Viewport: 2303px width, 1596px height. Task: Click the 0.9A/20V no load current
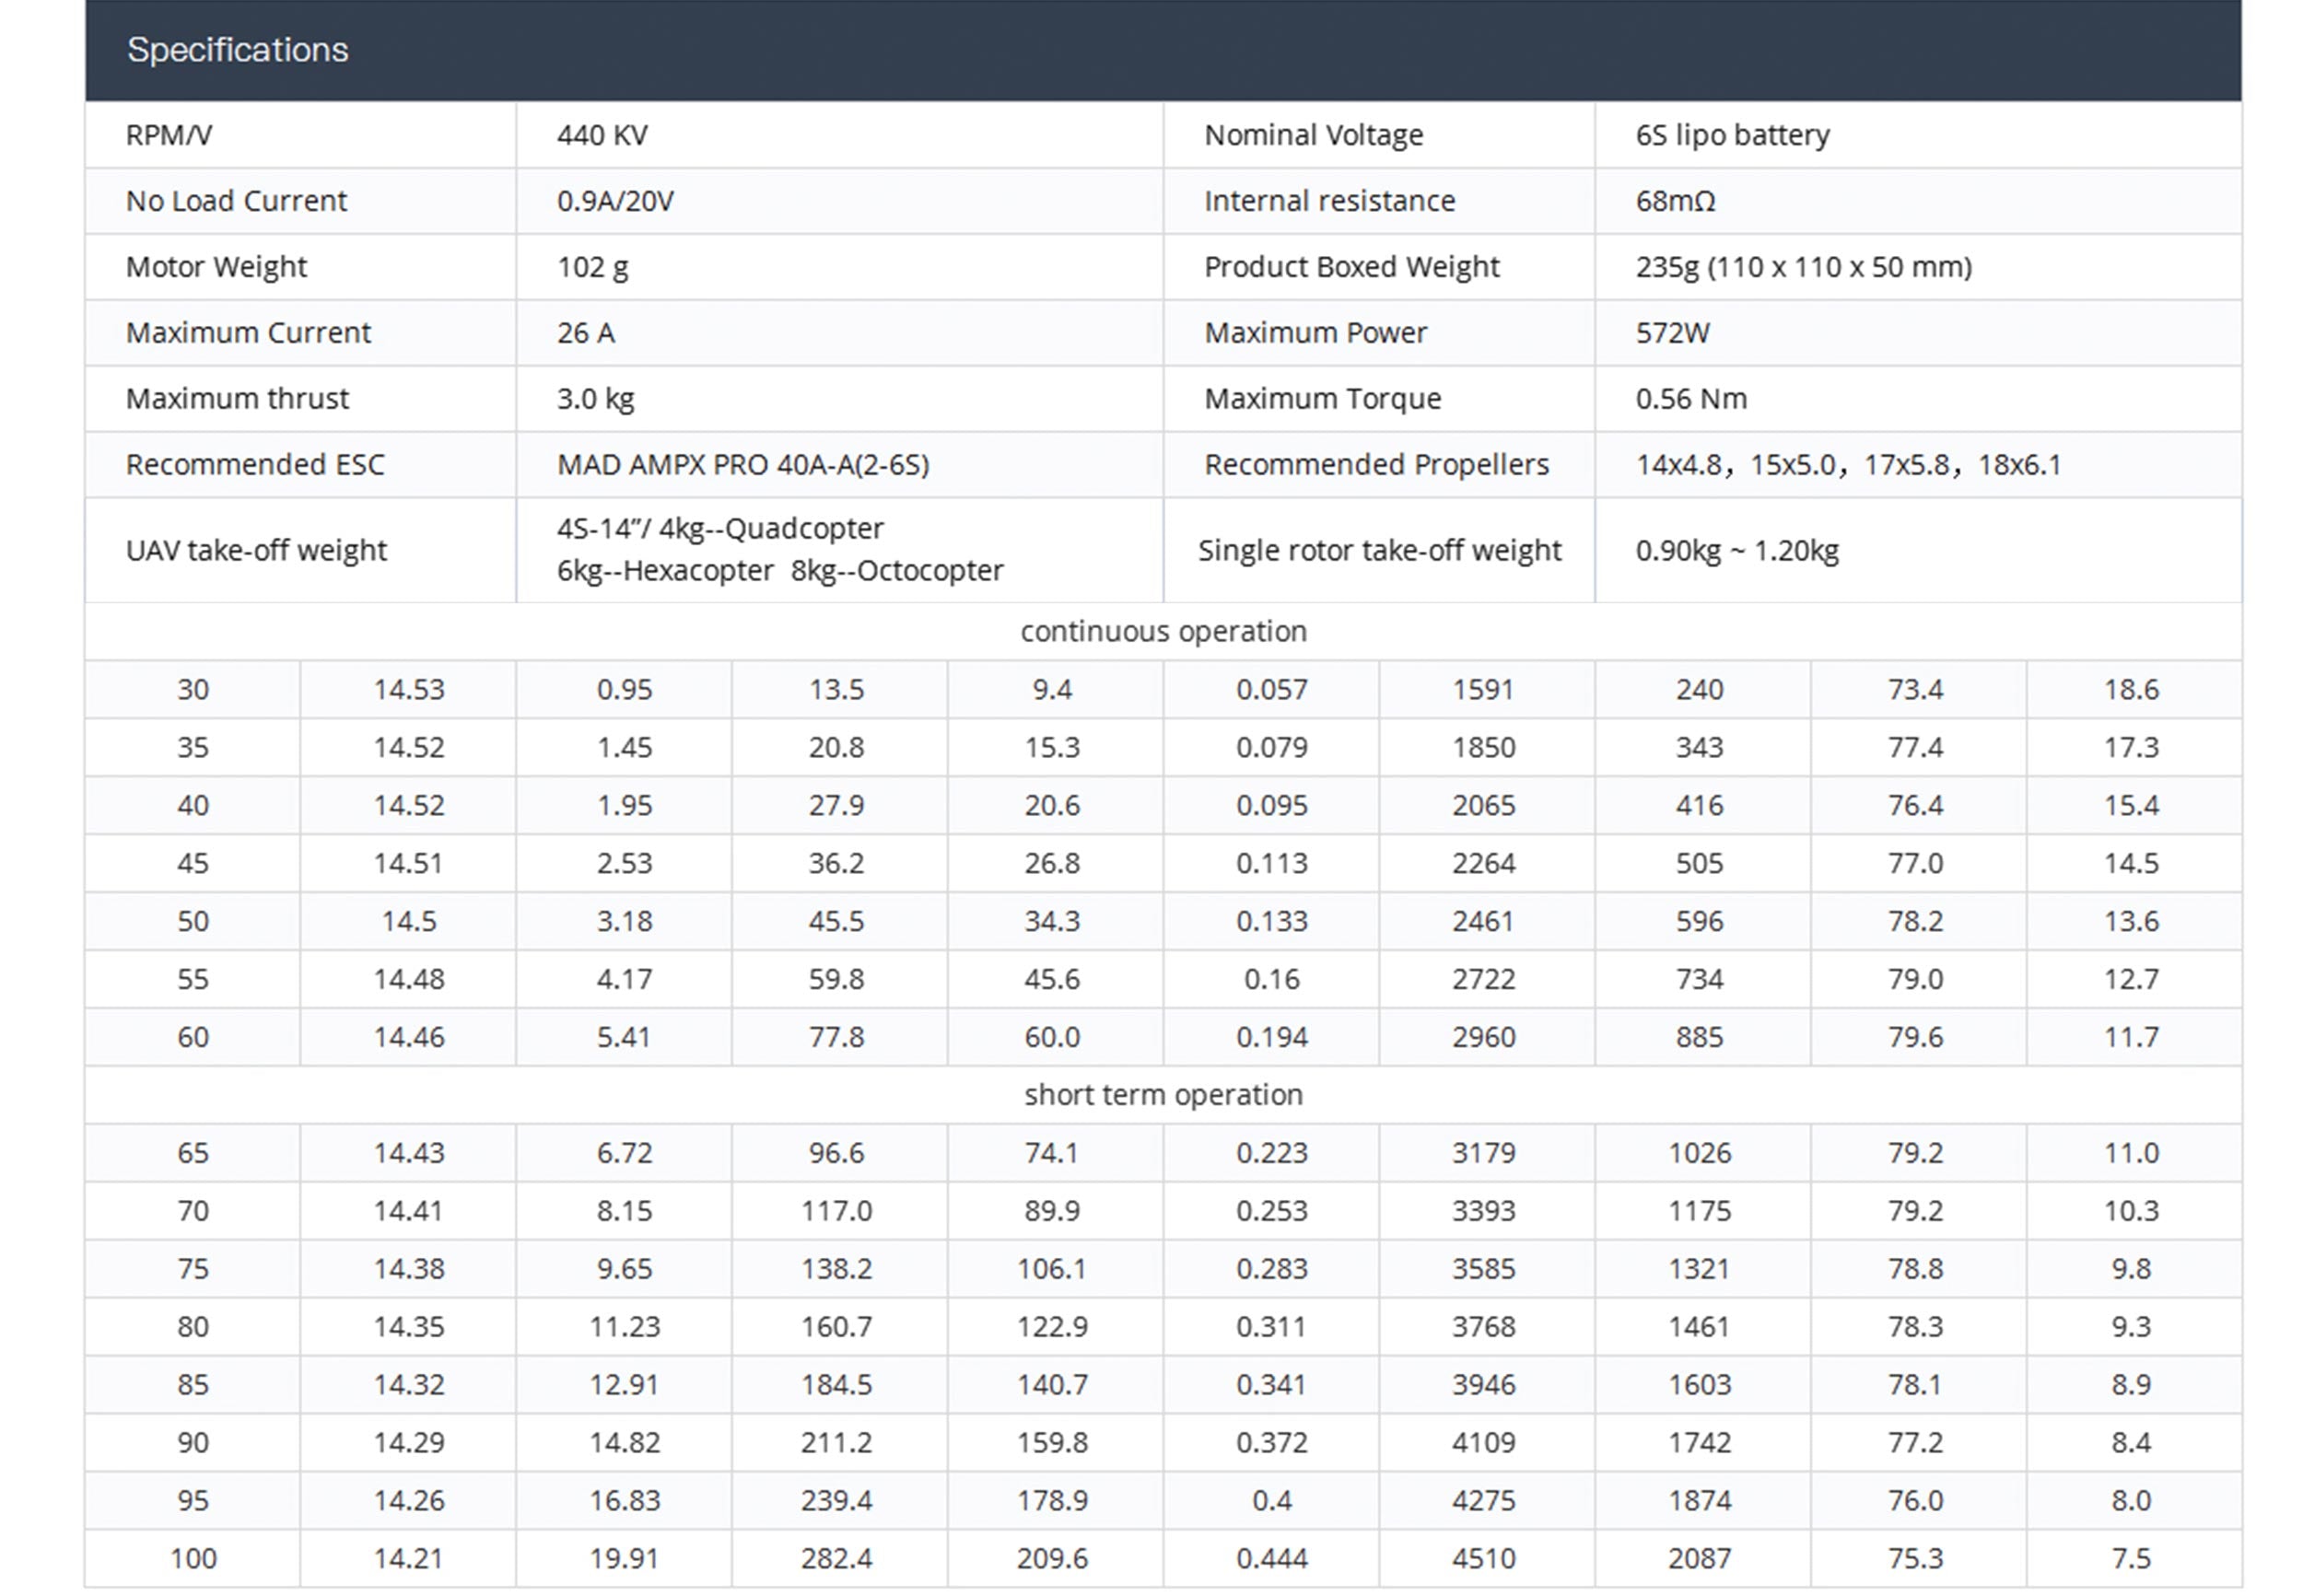coord(615,201)
